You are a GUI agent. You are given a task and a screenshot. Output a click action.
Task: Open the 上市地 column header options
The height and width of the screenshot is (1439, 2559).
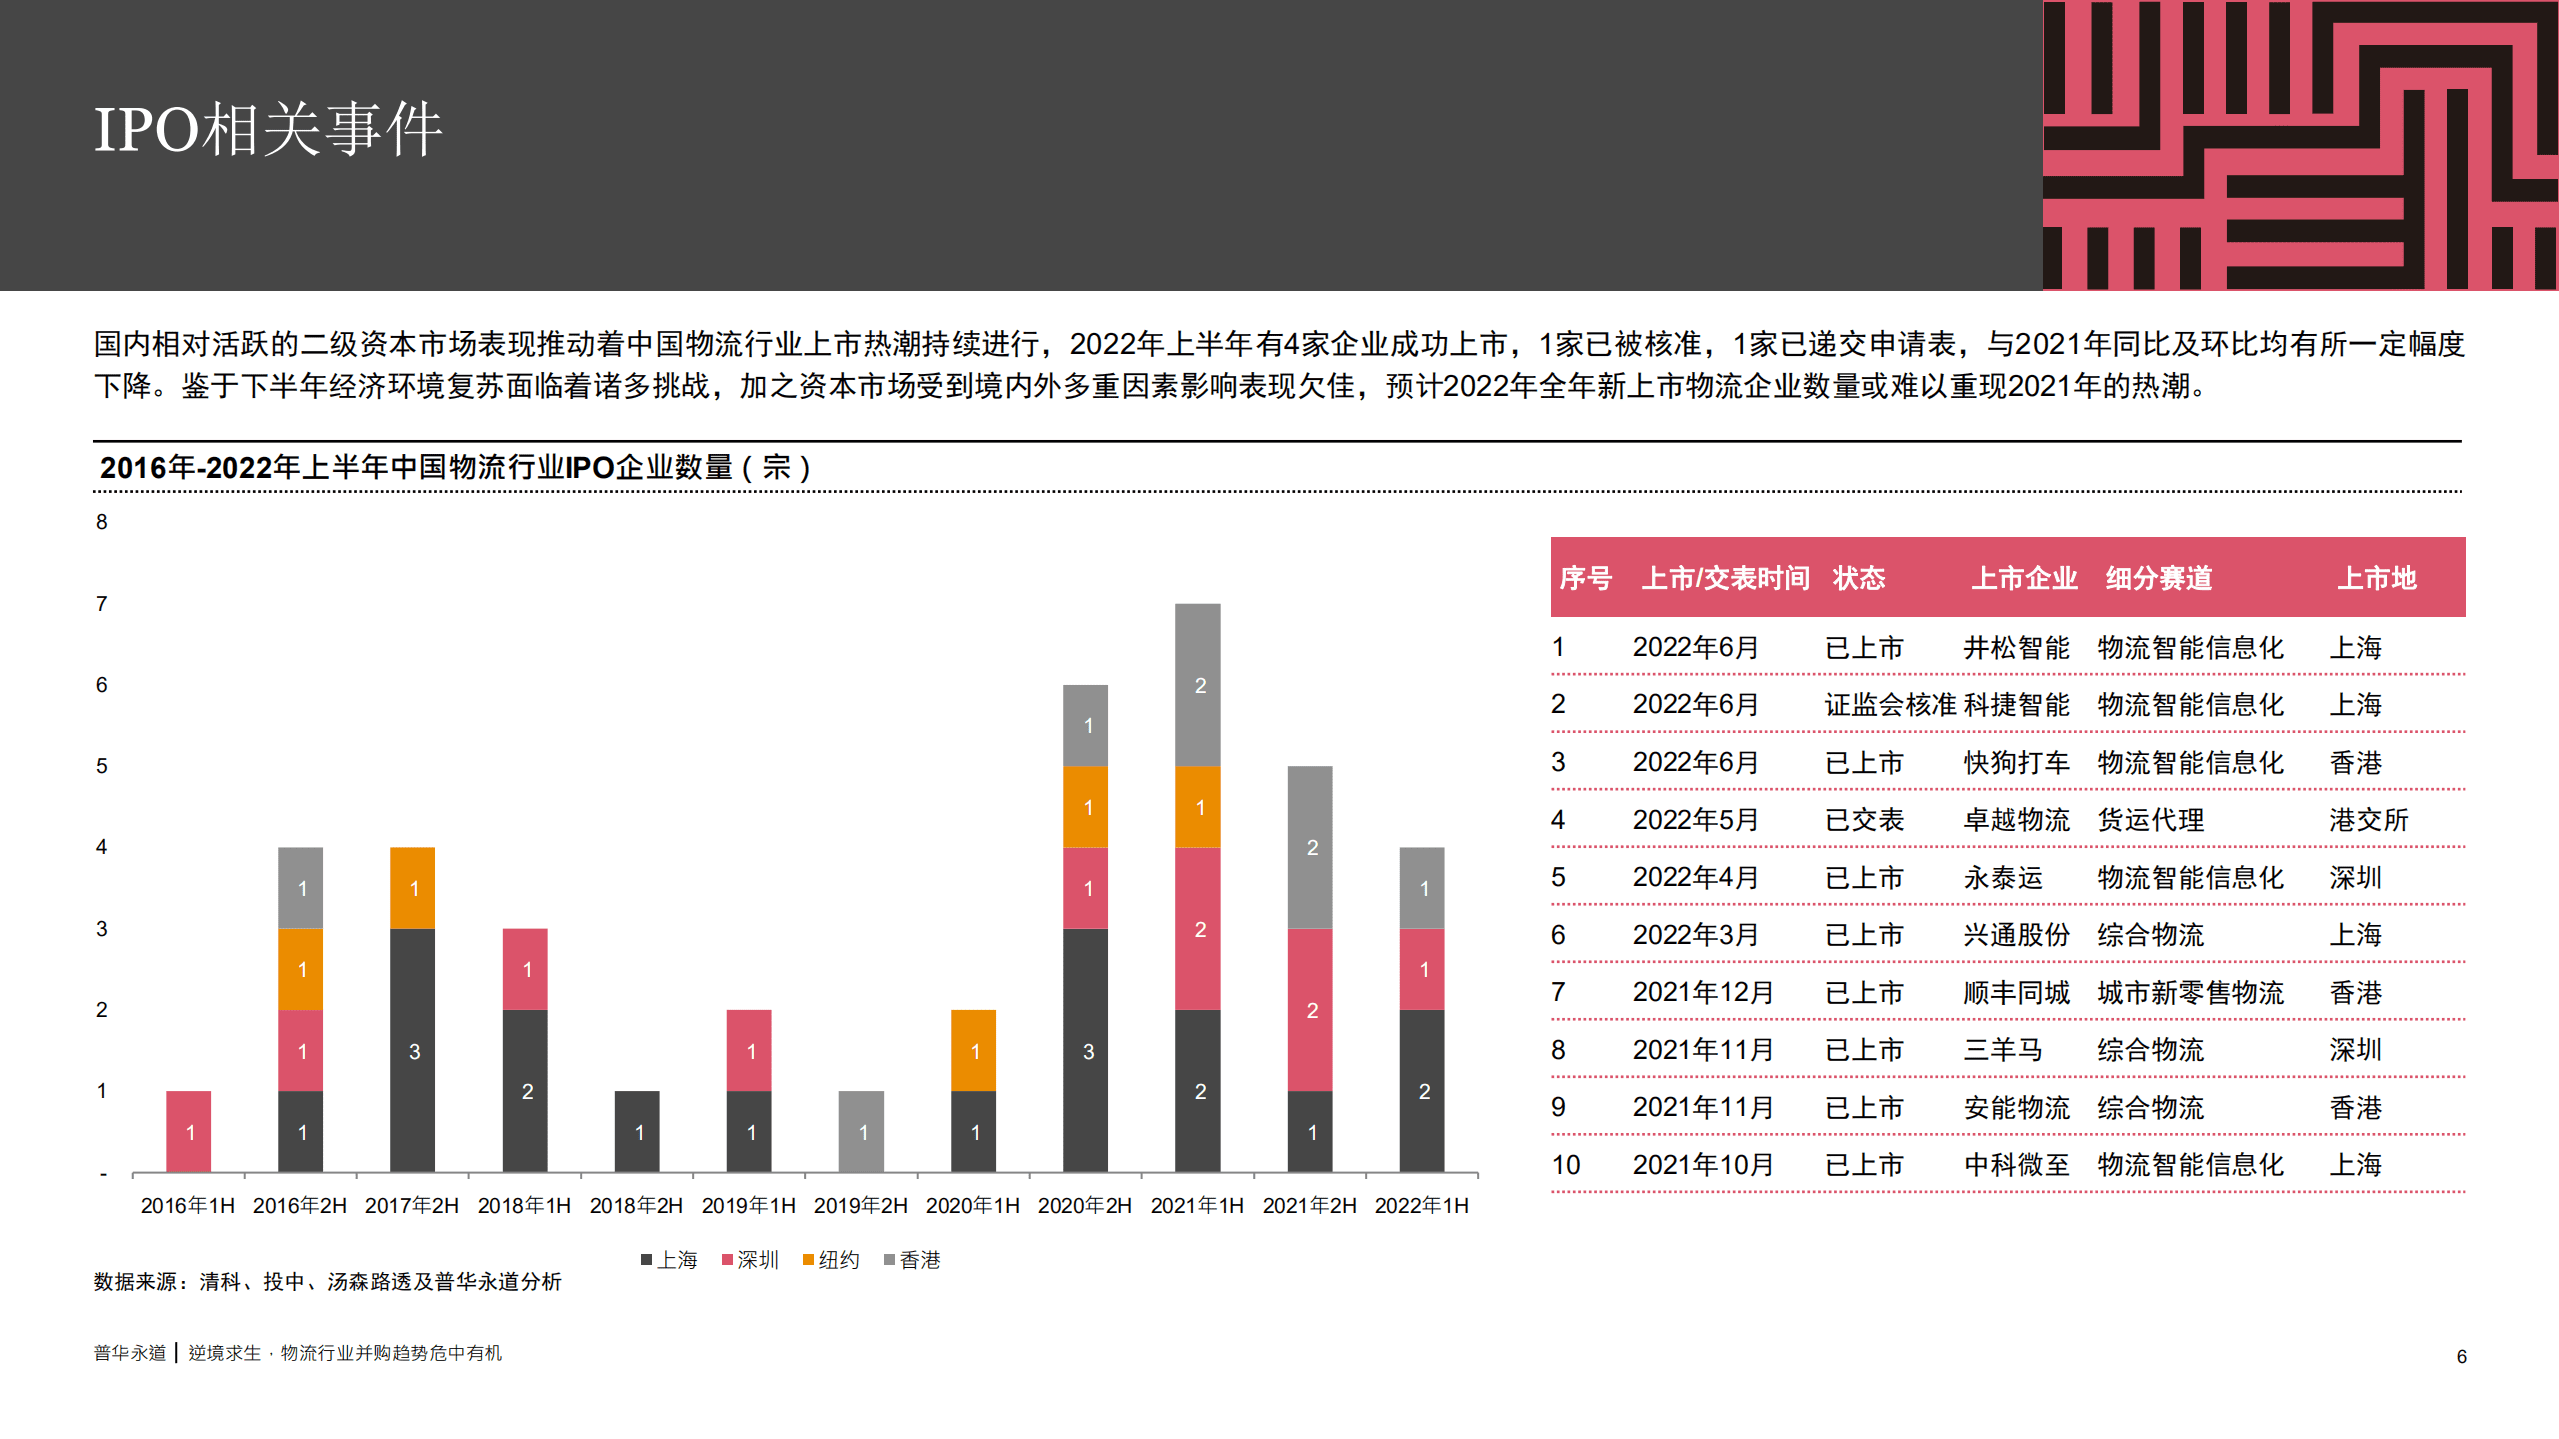(x=2376, y=578)
